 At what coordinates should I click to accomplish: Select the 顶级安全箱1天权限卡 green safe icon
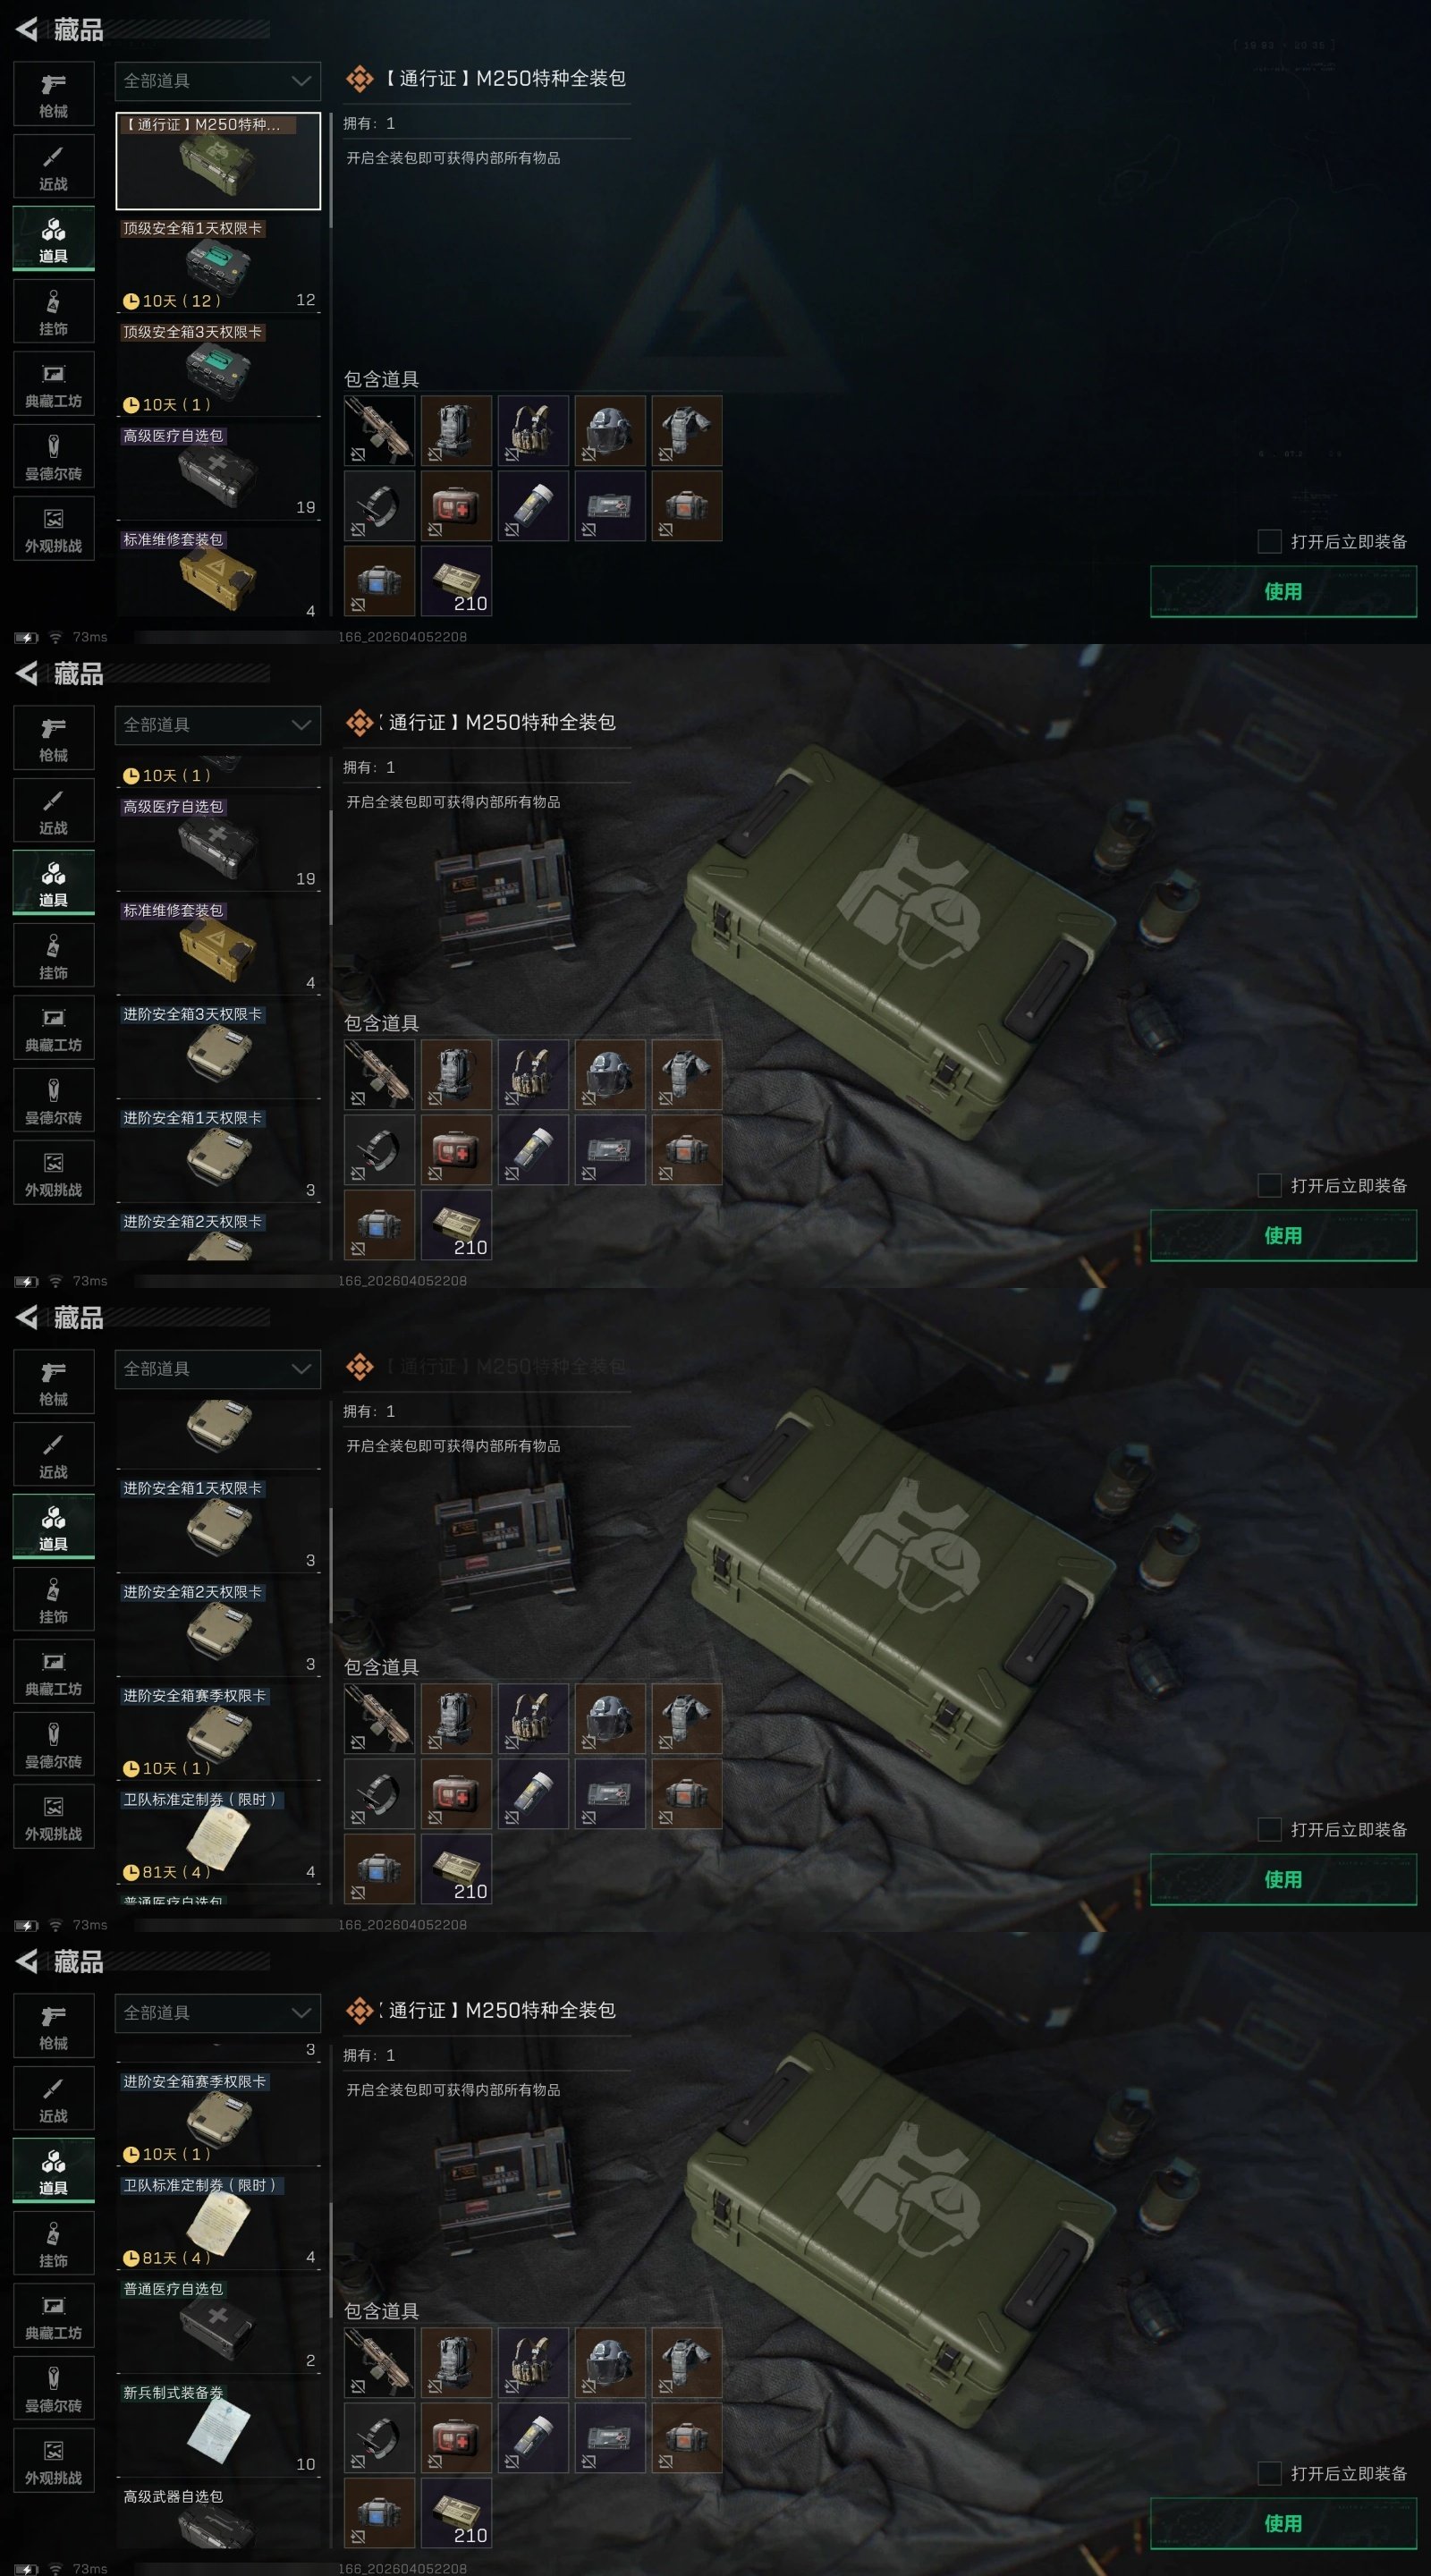pyautogui.click(x=218, y=263)
